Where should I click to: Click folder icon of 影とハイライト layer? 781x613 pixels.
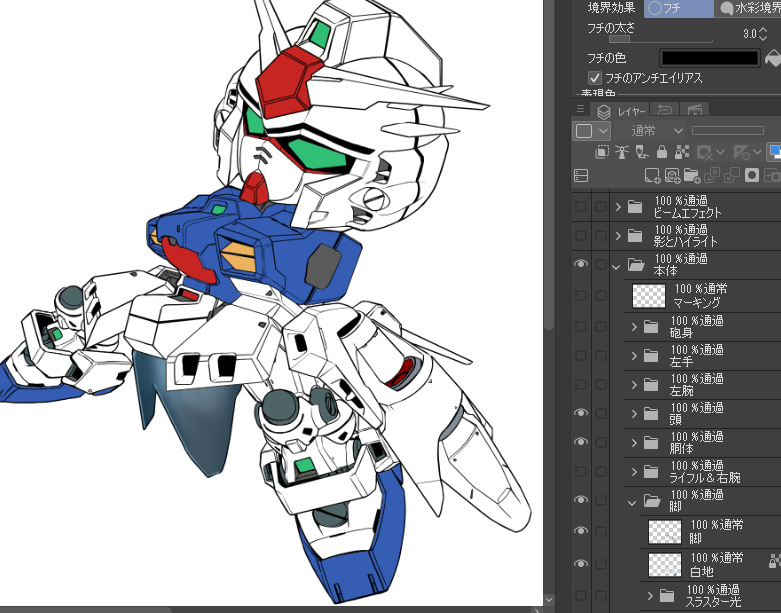coord(635,236)
